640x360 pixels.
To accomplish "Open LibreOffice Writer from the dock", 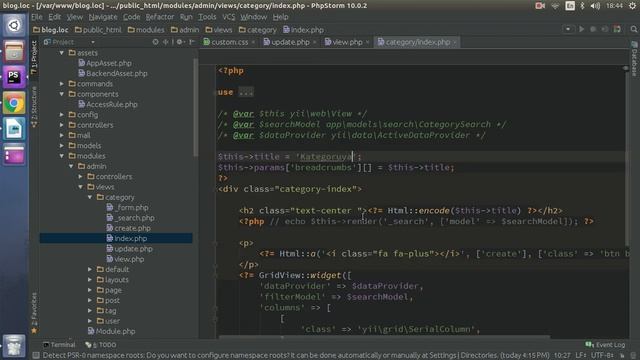I will coord(14,129).
